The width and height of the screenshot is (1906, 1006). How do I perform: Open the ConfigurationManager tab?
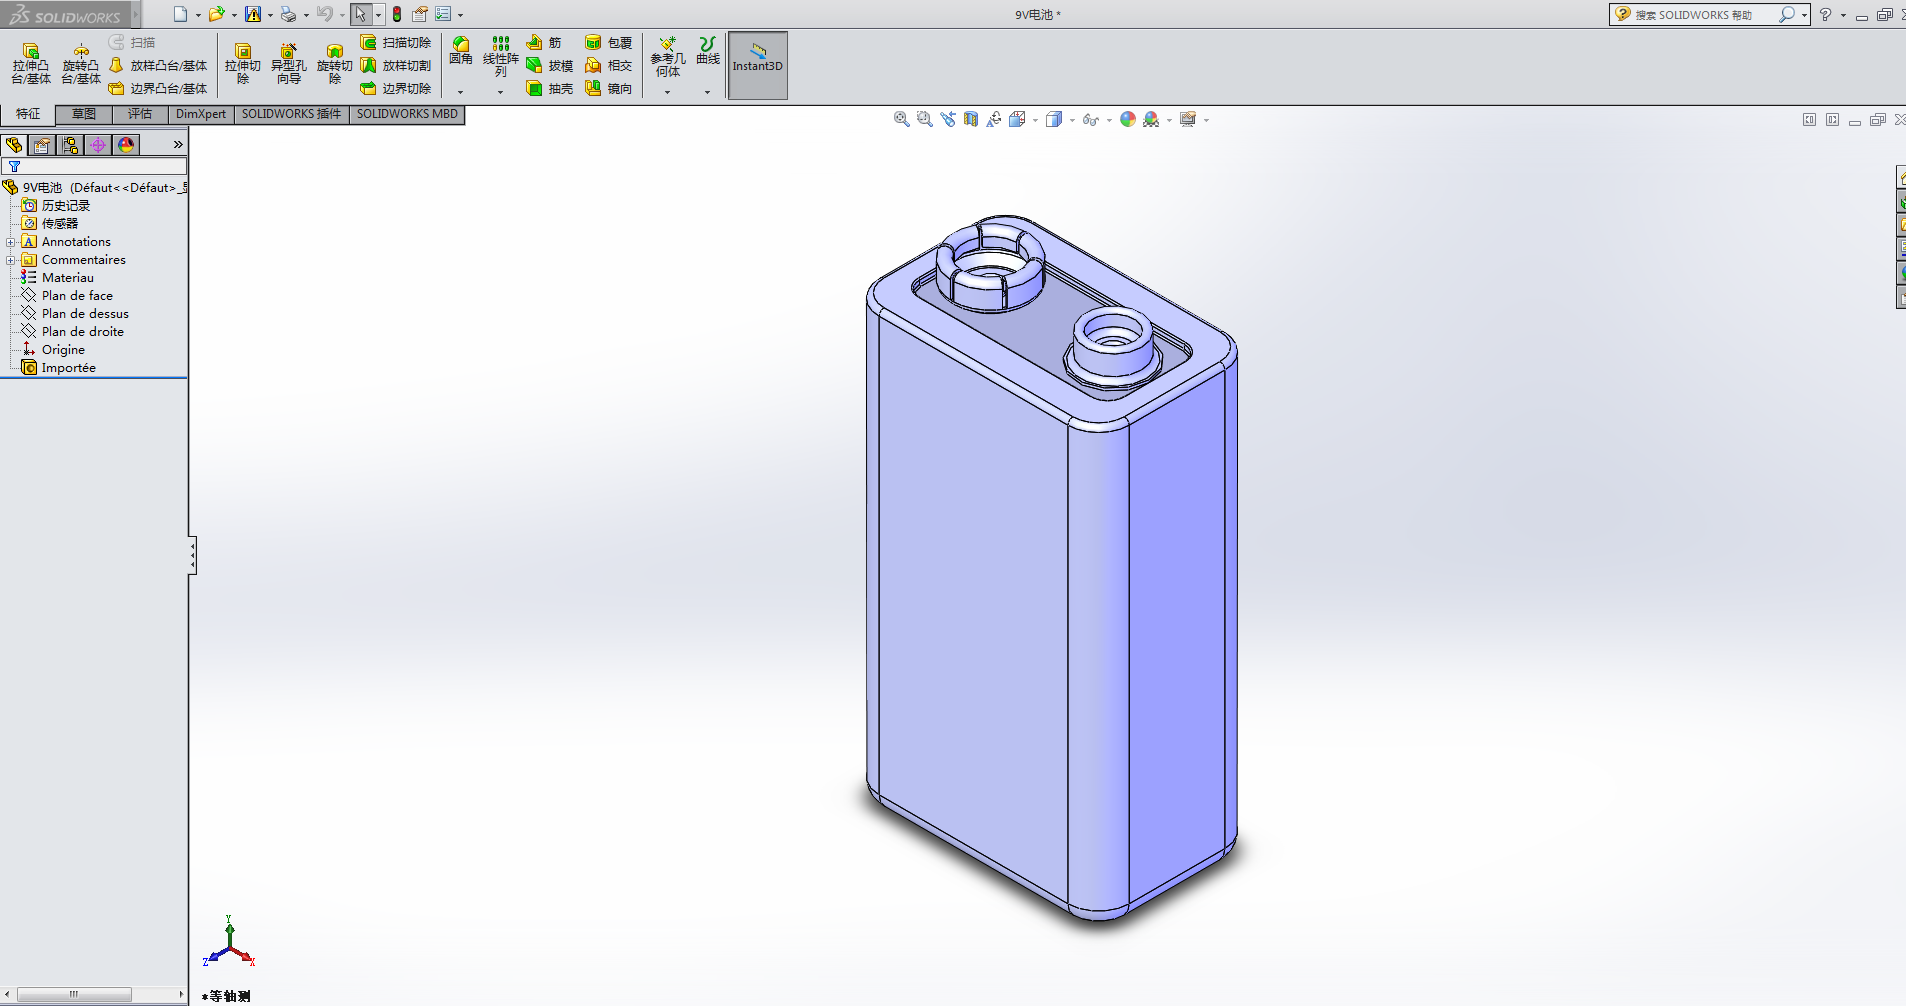tap(70, 145)
